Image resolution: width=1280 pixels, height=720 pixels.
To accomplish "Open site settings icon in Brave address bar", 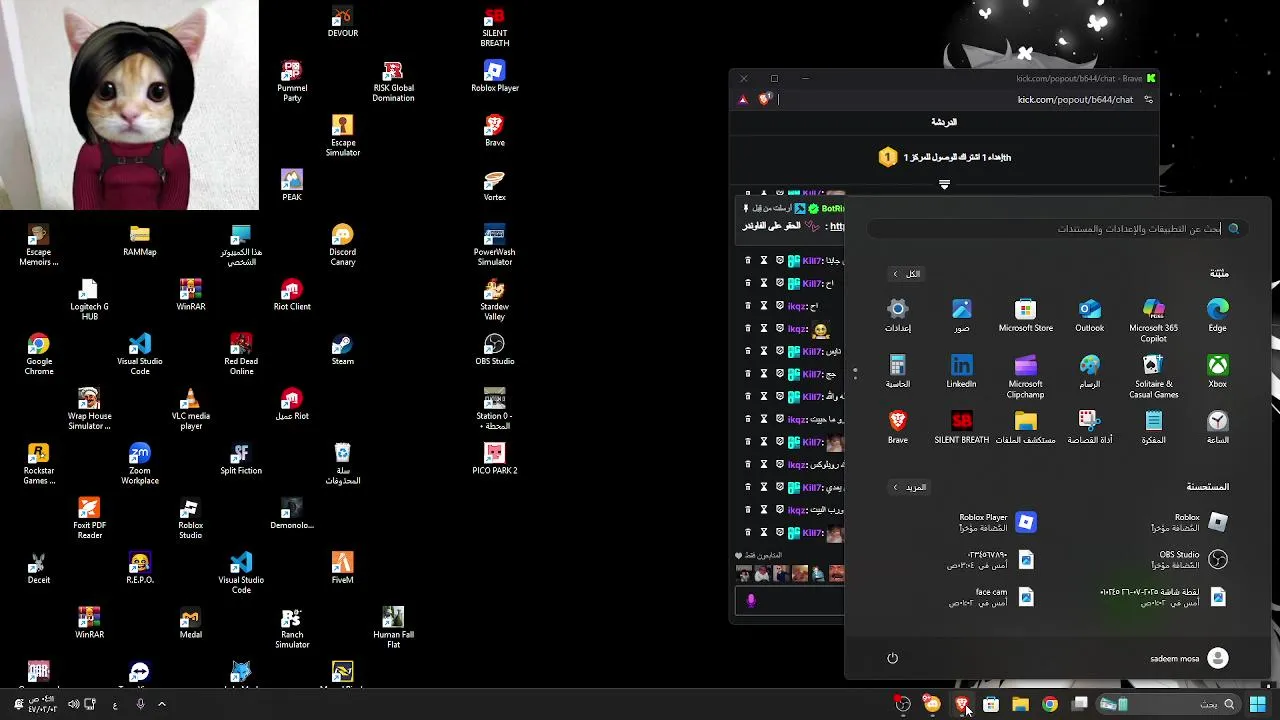I will point(1148,99).
